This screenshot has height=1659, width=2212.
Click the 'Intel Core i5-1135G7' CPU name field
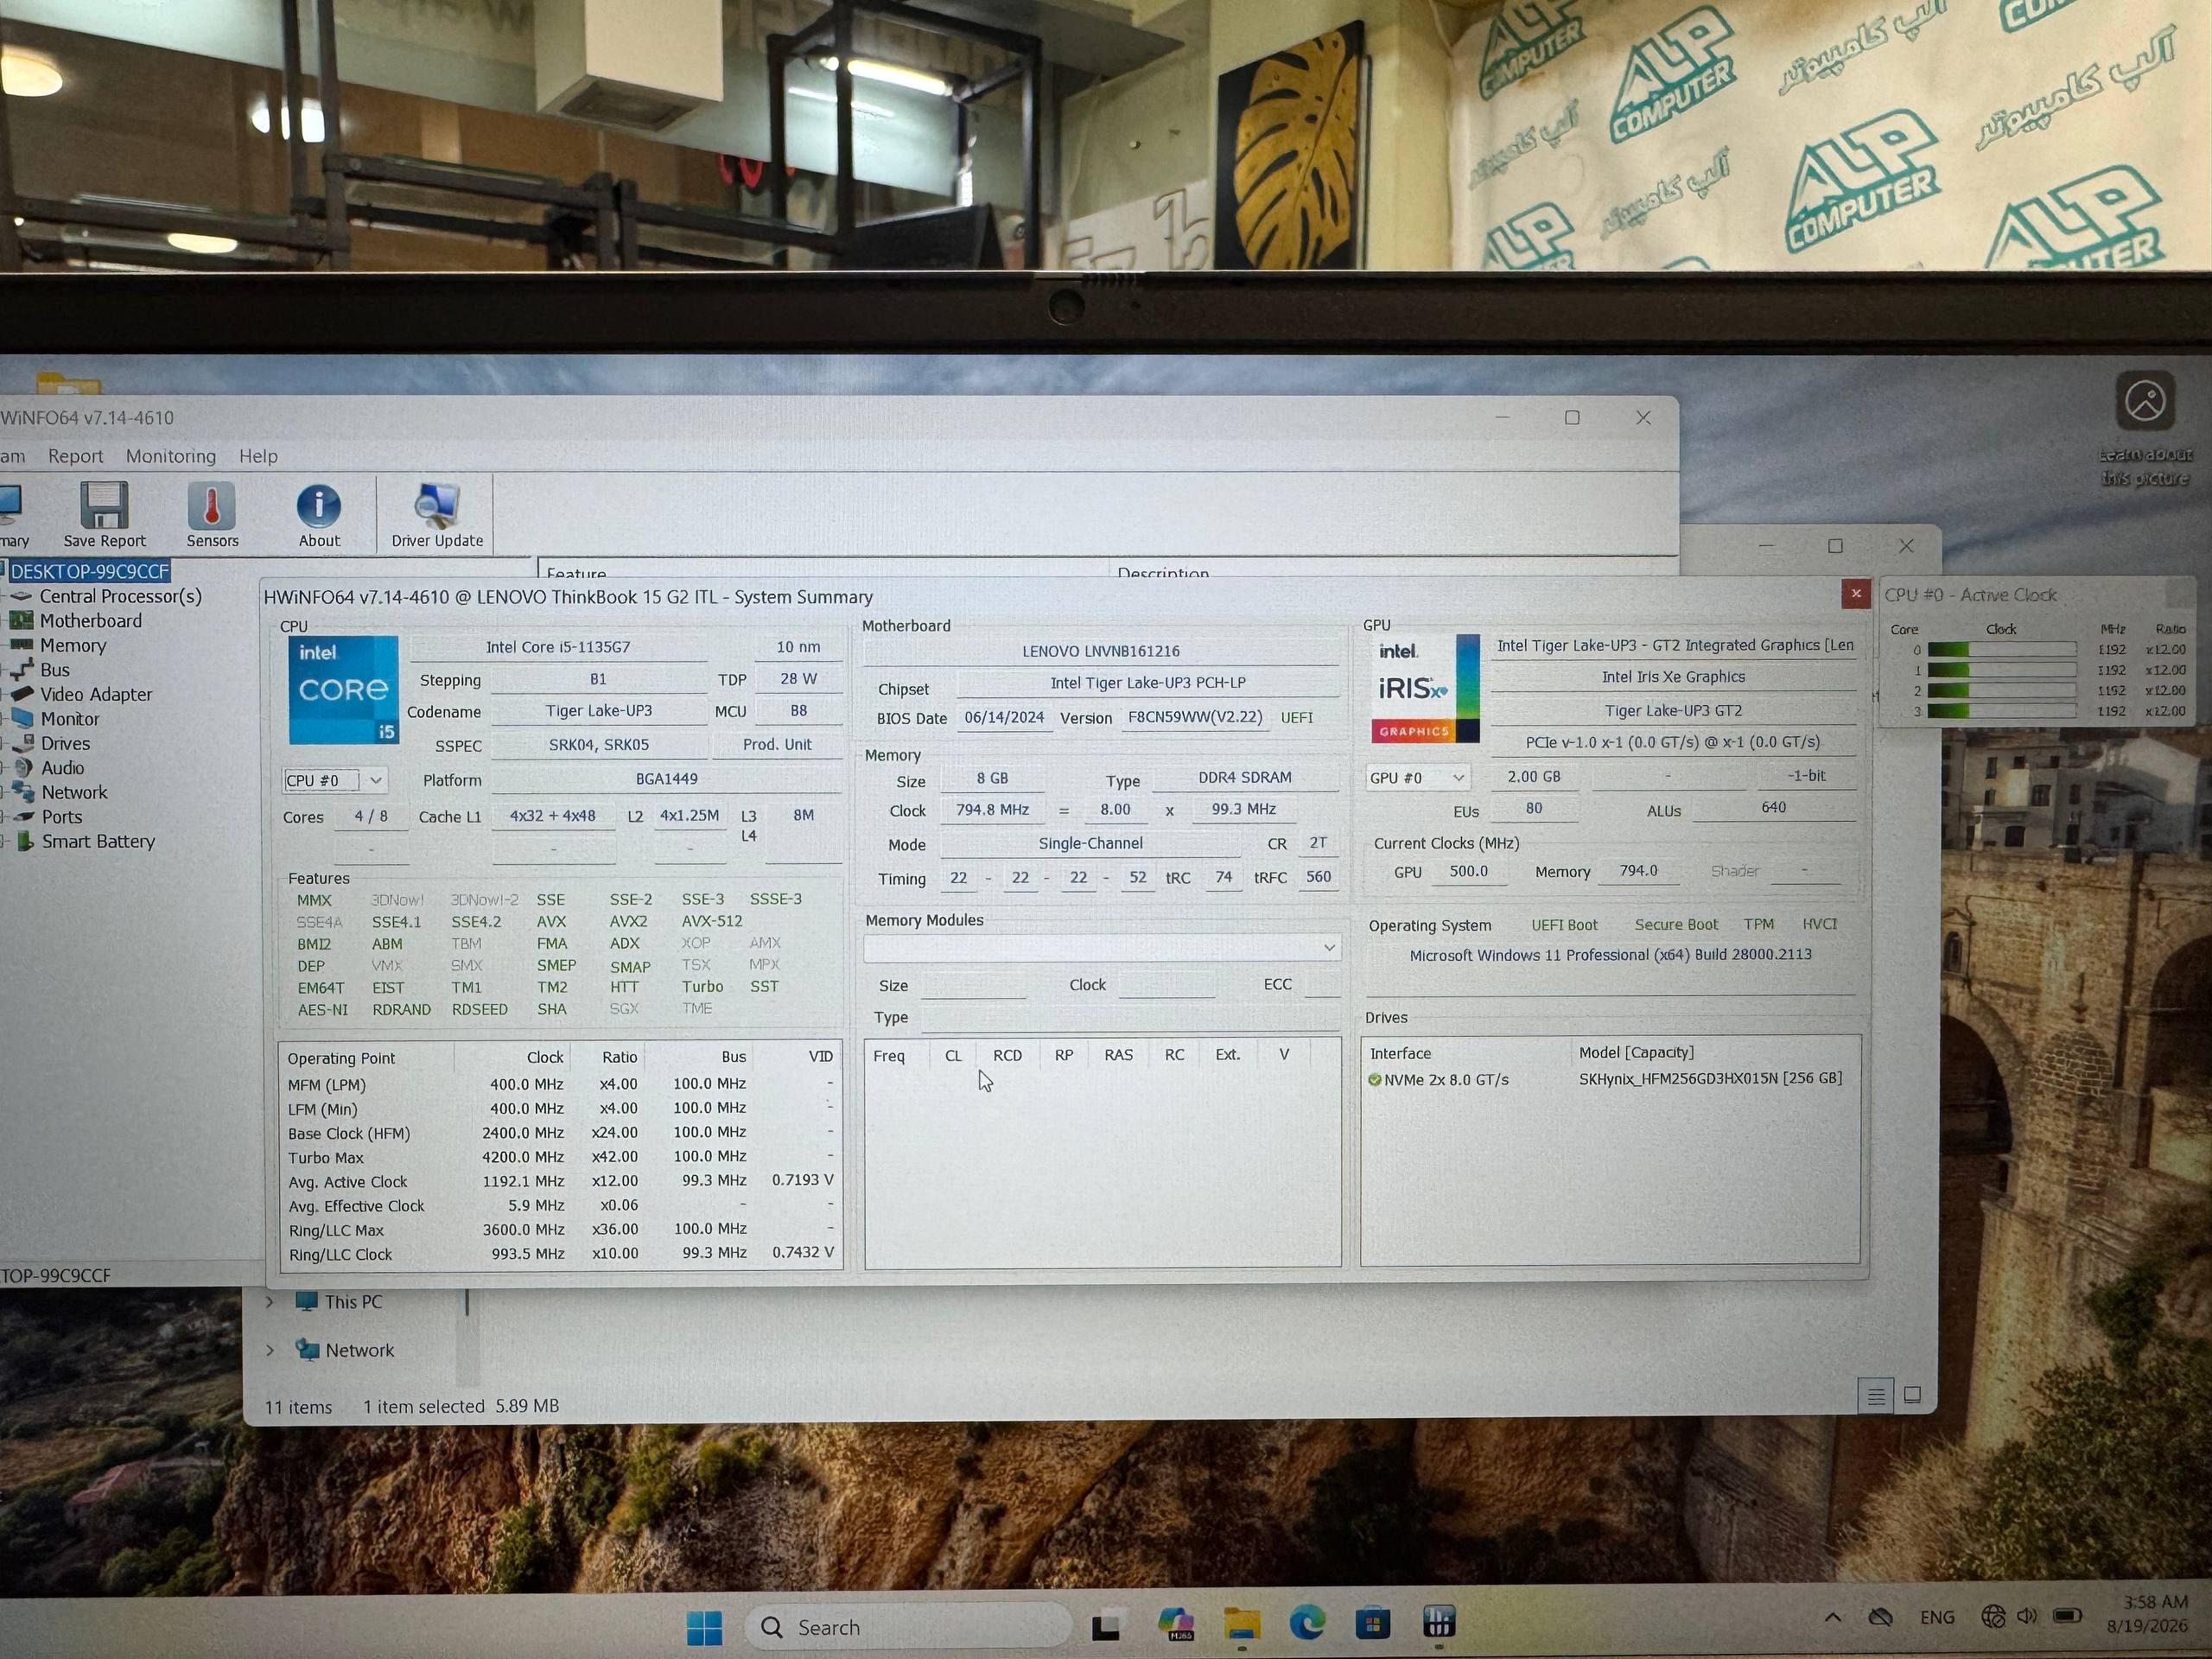(558, 648)
